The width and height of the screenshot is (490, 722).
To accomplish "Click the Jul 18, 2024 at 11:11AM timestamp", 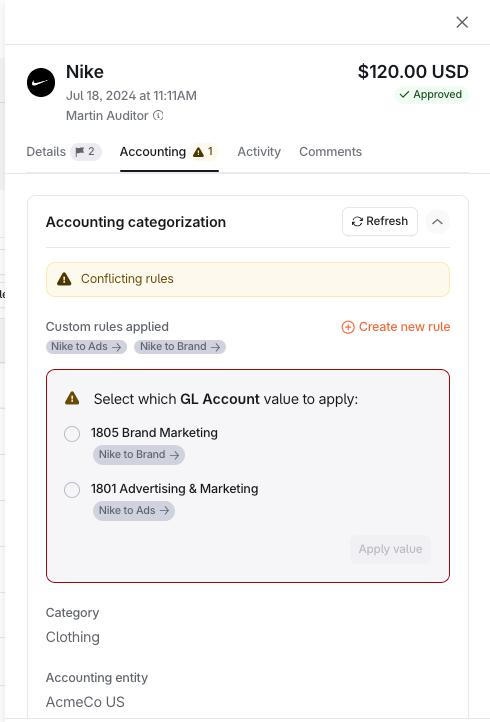I will 131,96.
